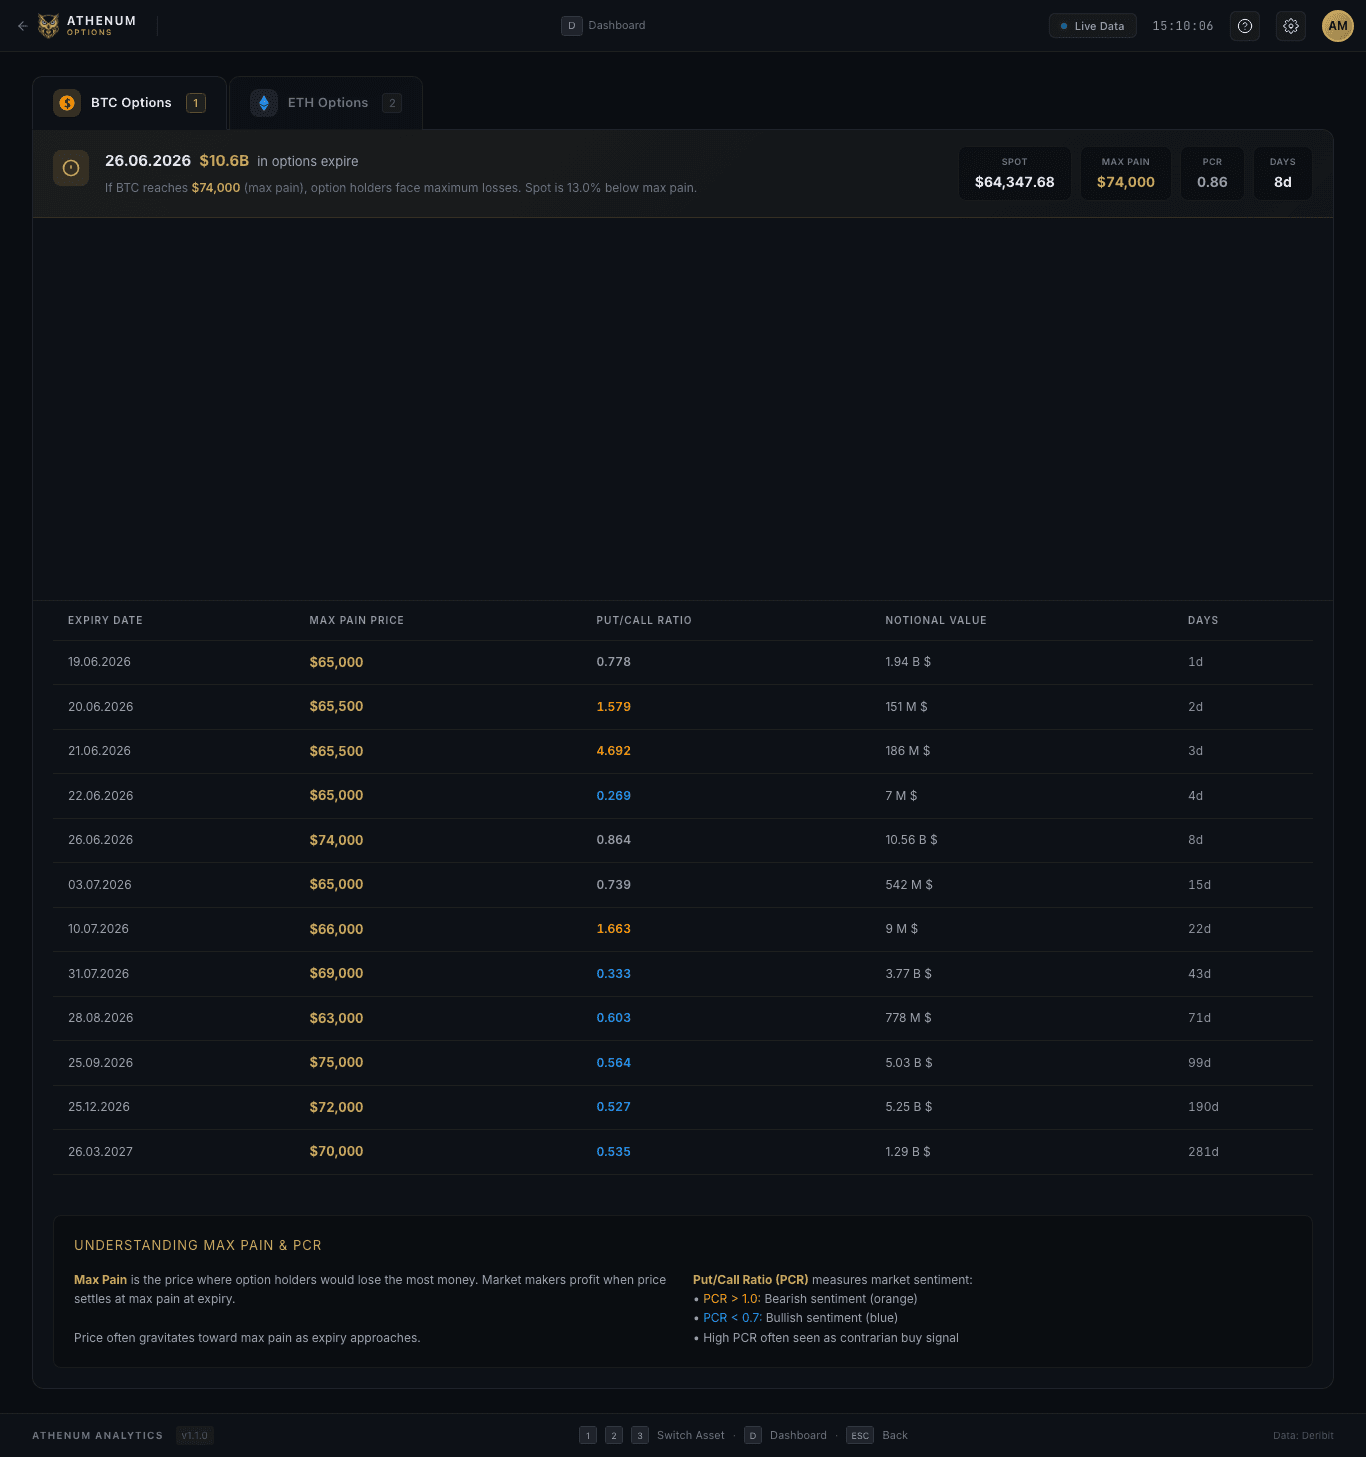Click the Live Data indicator

tap(1092, 26)
